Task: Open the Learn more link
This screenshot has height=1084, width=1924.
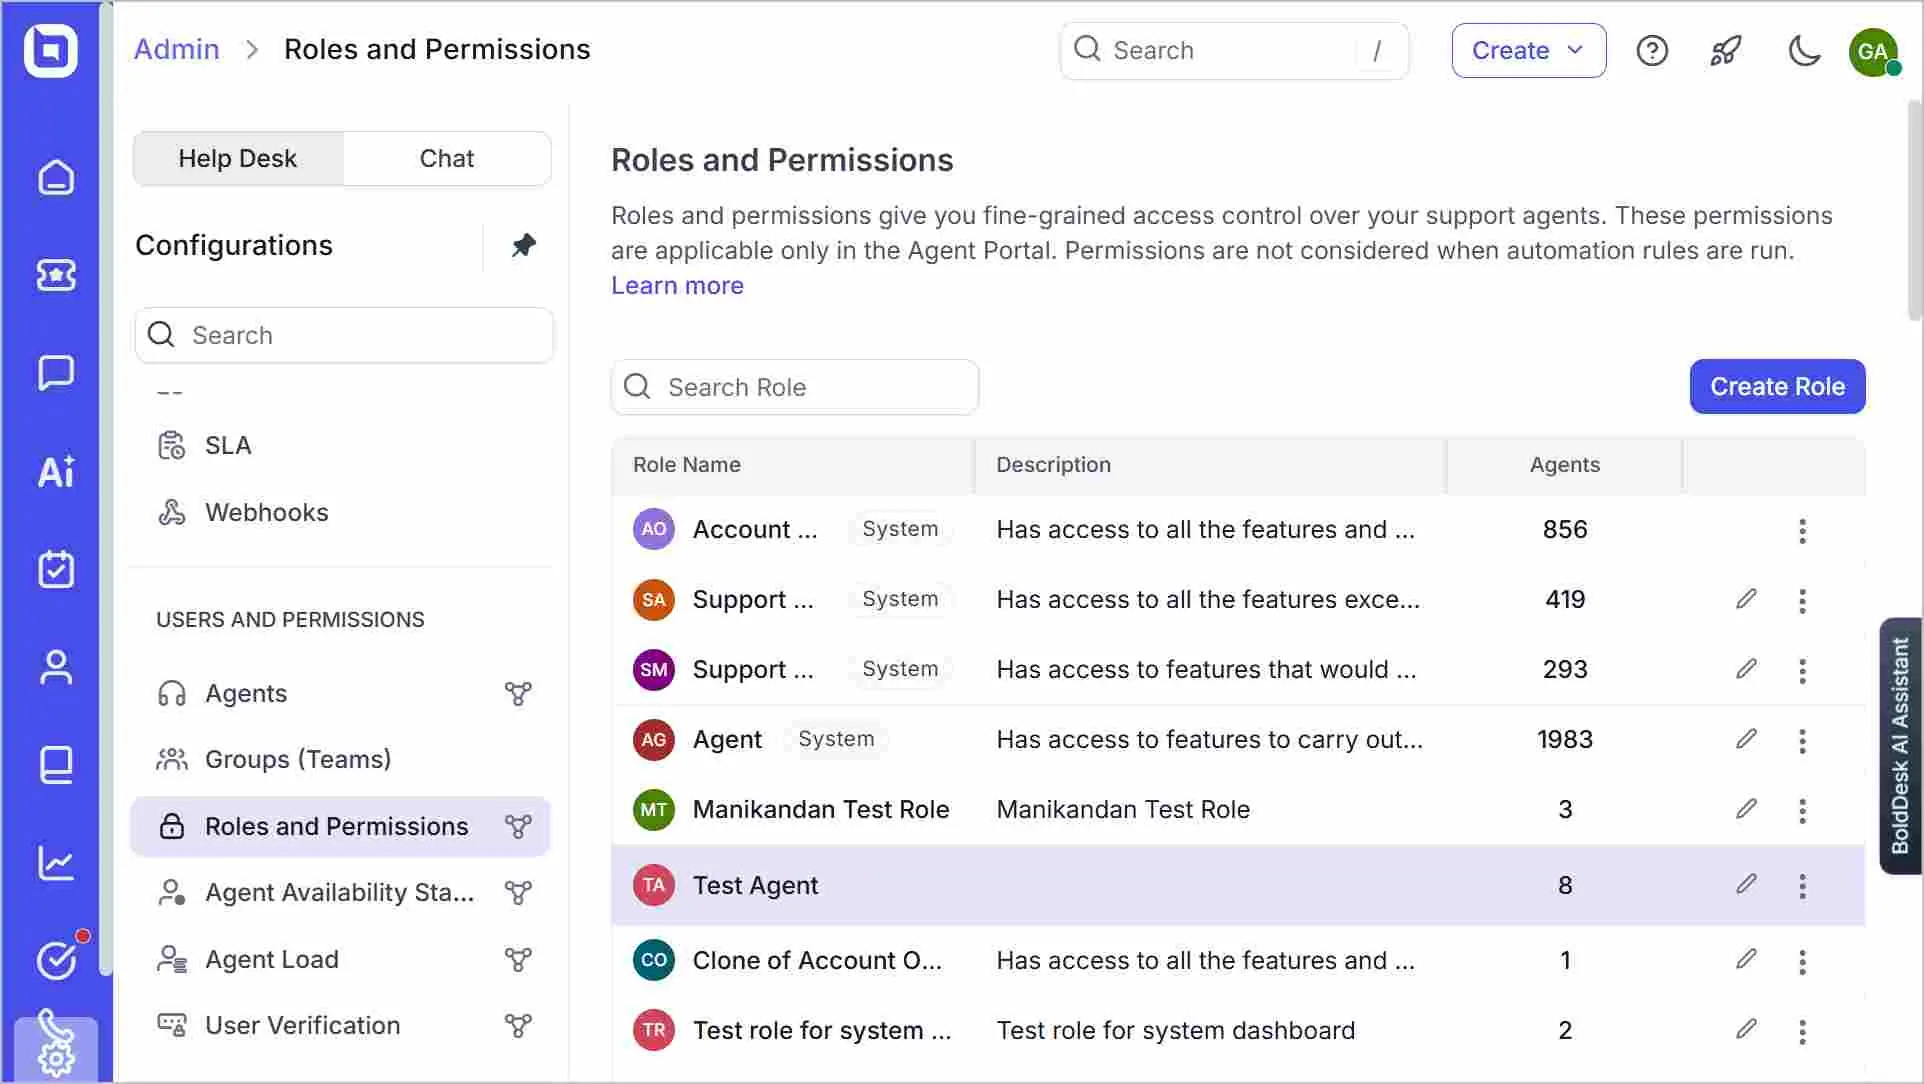Action: (x=677, y=286)
